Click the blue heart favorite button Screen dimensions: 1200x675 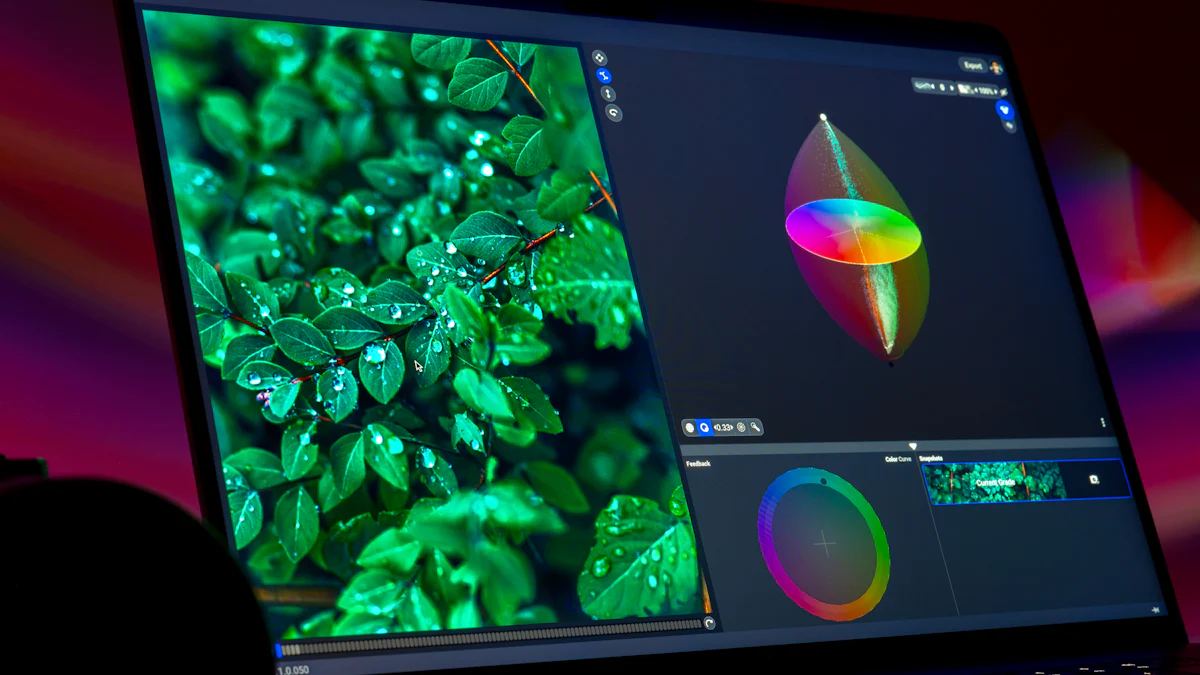1006,111
